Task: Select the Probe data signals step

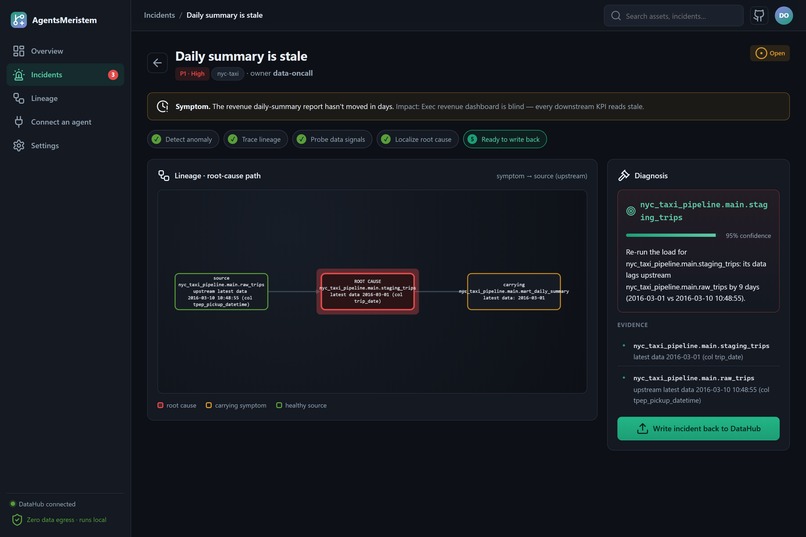Action: tap(332, 139)
